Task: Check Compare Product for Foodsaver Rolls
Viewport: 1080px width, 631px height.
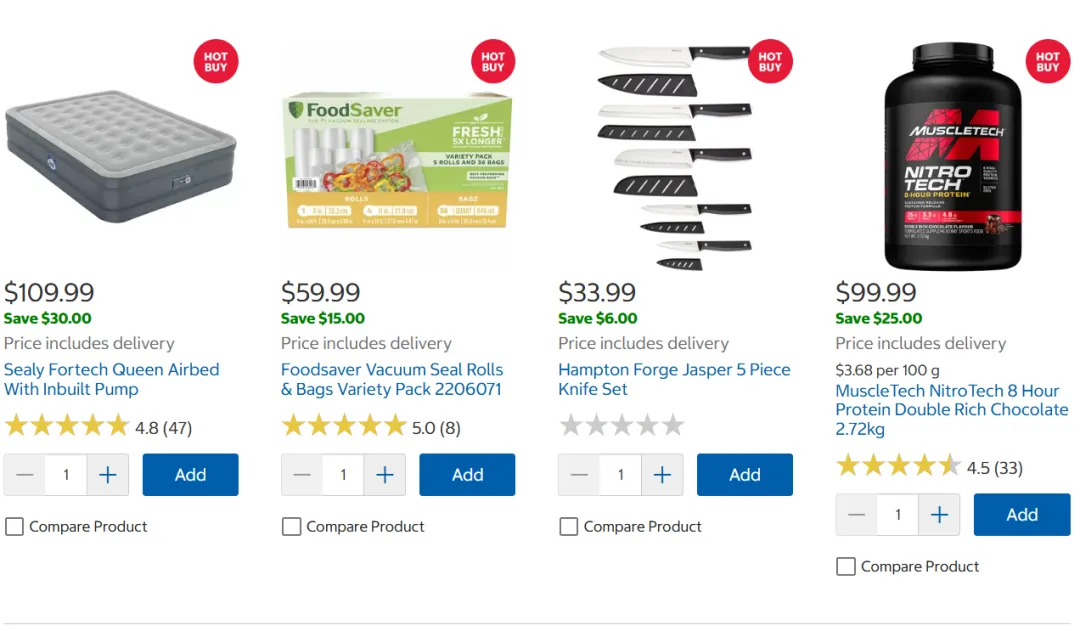Action: [x=291, y=527]
